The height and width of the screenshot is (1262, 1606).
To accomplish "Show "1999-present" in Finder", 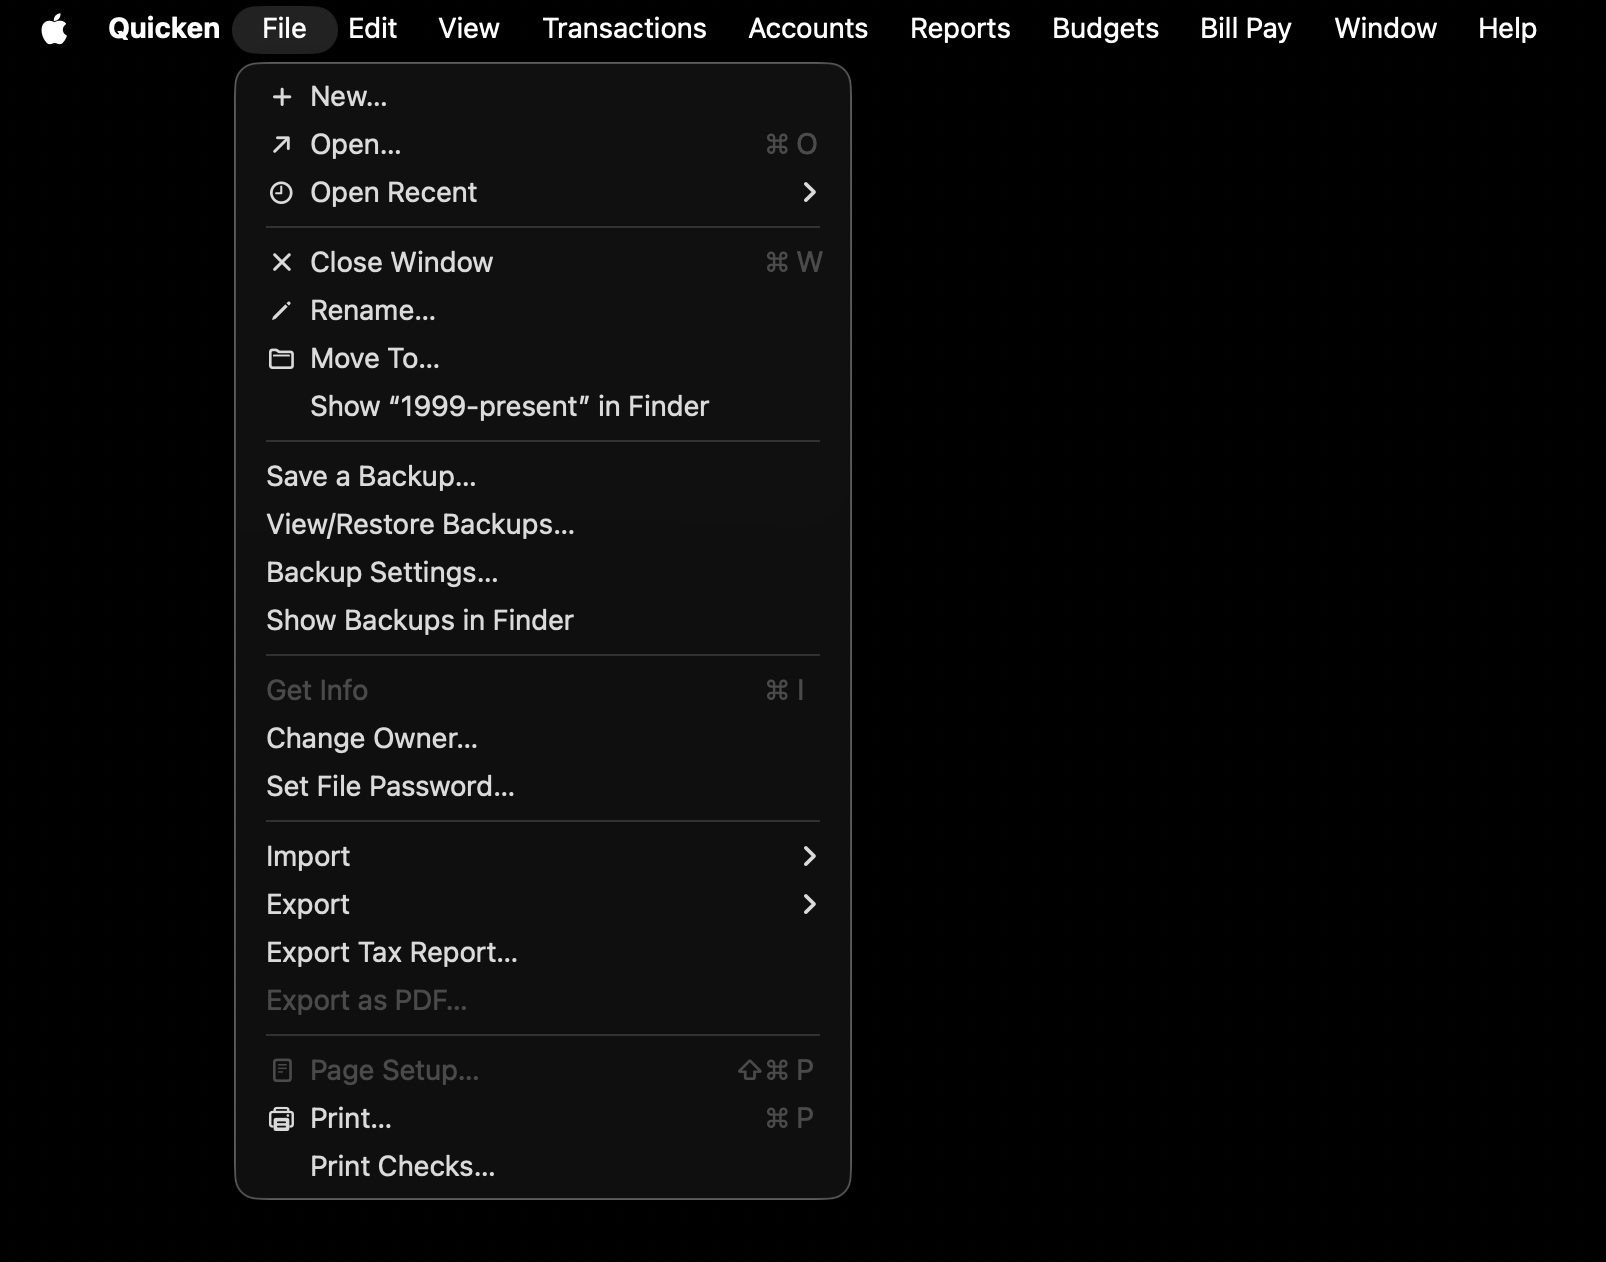I will 543,407.
